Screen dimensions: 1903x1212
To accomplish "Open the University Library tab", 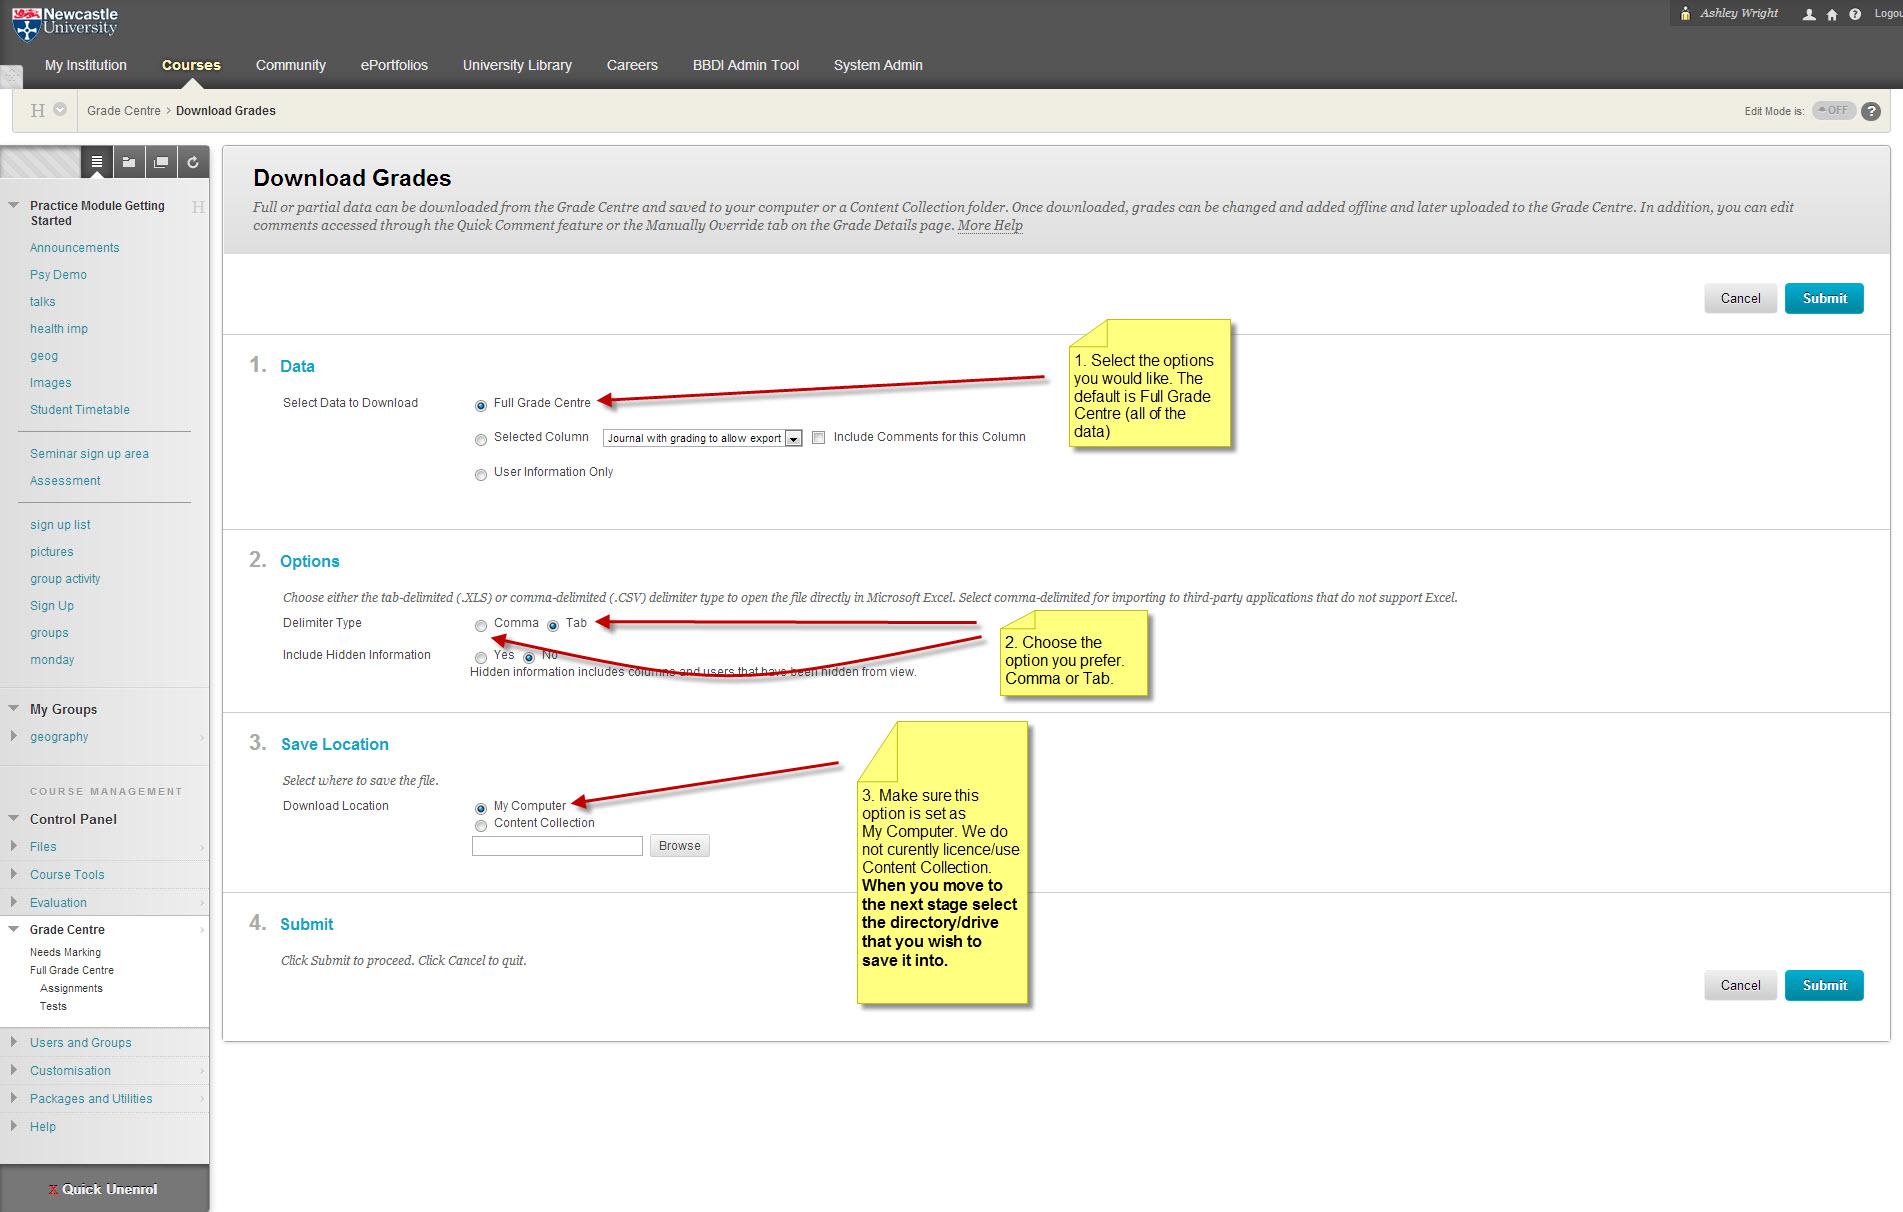I will [517, 65].
